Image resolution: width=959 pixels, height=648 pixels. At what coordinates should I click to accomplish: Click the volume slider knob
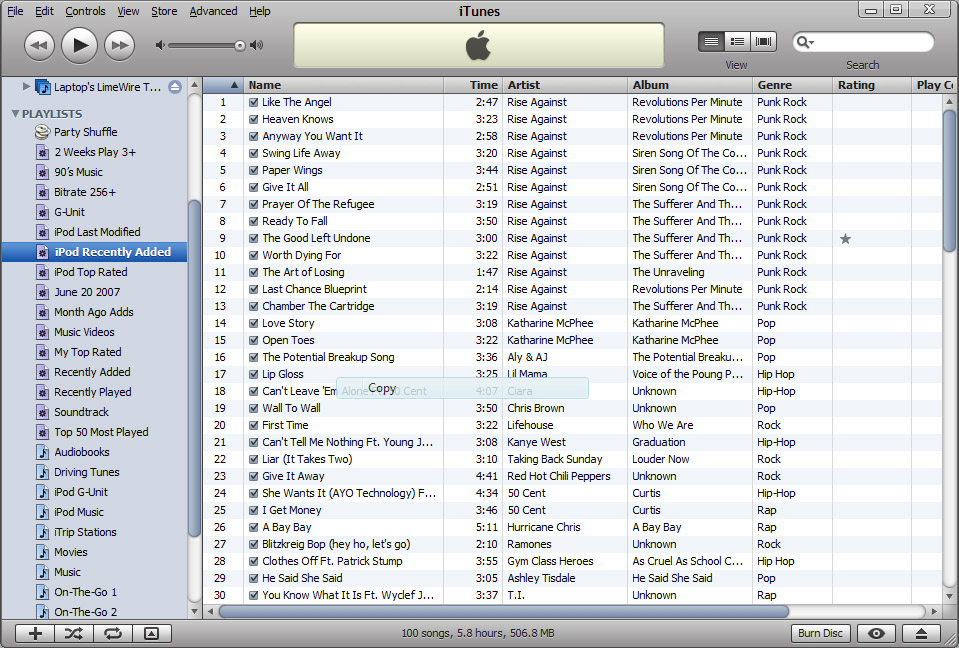240,45
